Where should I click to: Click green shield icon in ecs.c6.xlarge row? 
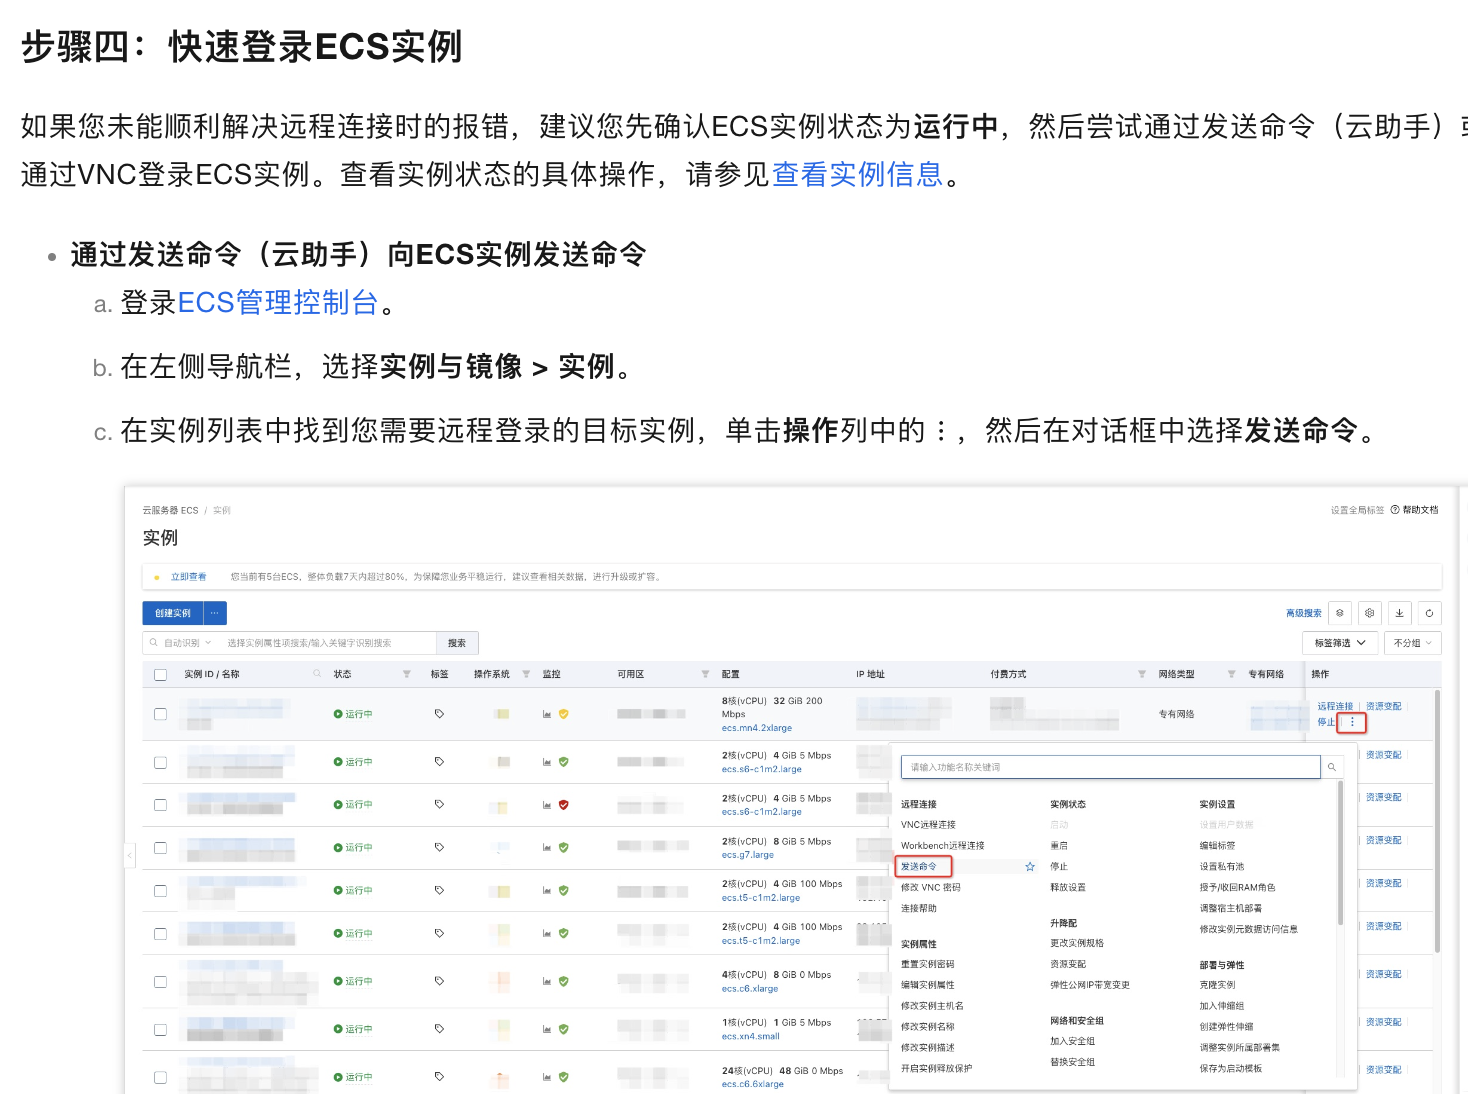[564, 981]
